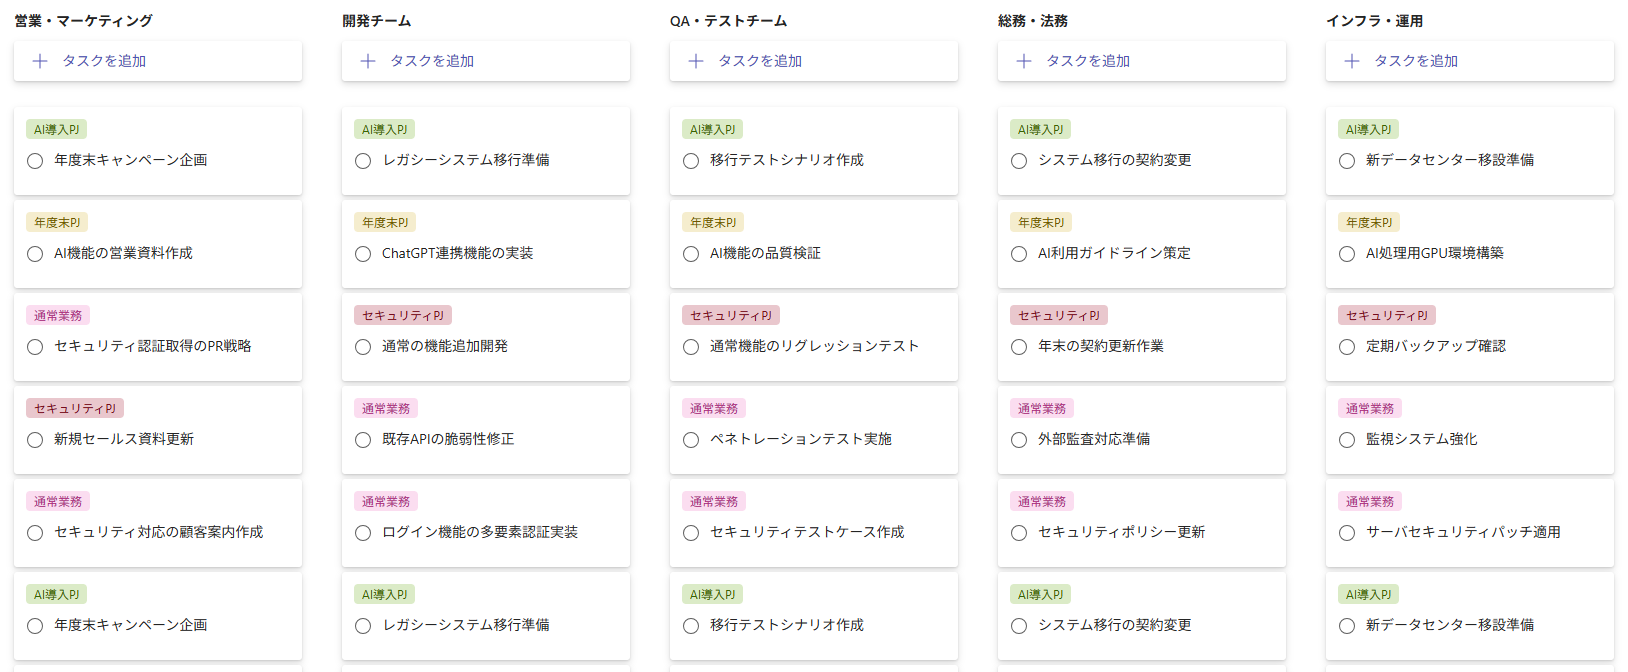Open the AI利用ガイドライン策定 task
This screenshot has width=1628, height=672.
pyautogui.click(x=1142, y=245)
